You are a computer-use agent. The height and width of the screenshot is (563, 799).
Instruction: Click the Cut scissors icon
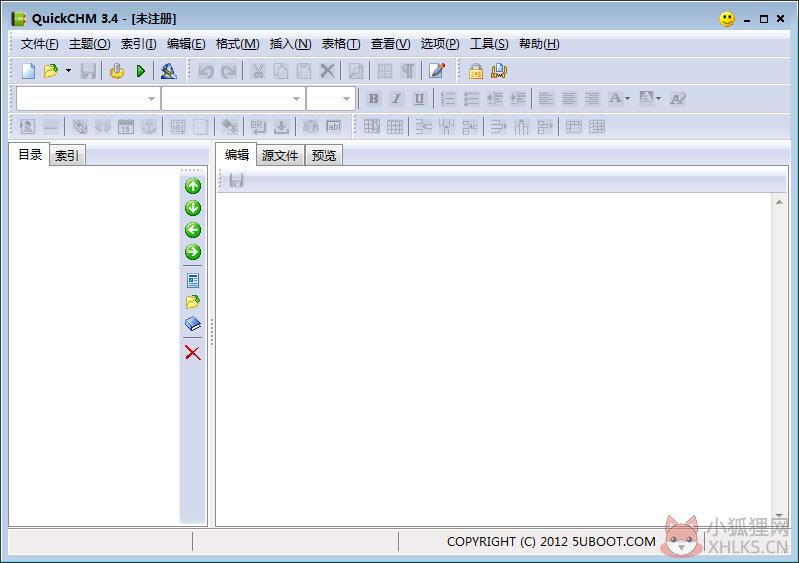click(x=258, y=71)
